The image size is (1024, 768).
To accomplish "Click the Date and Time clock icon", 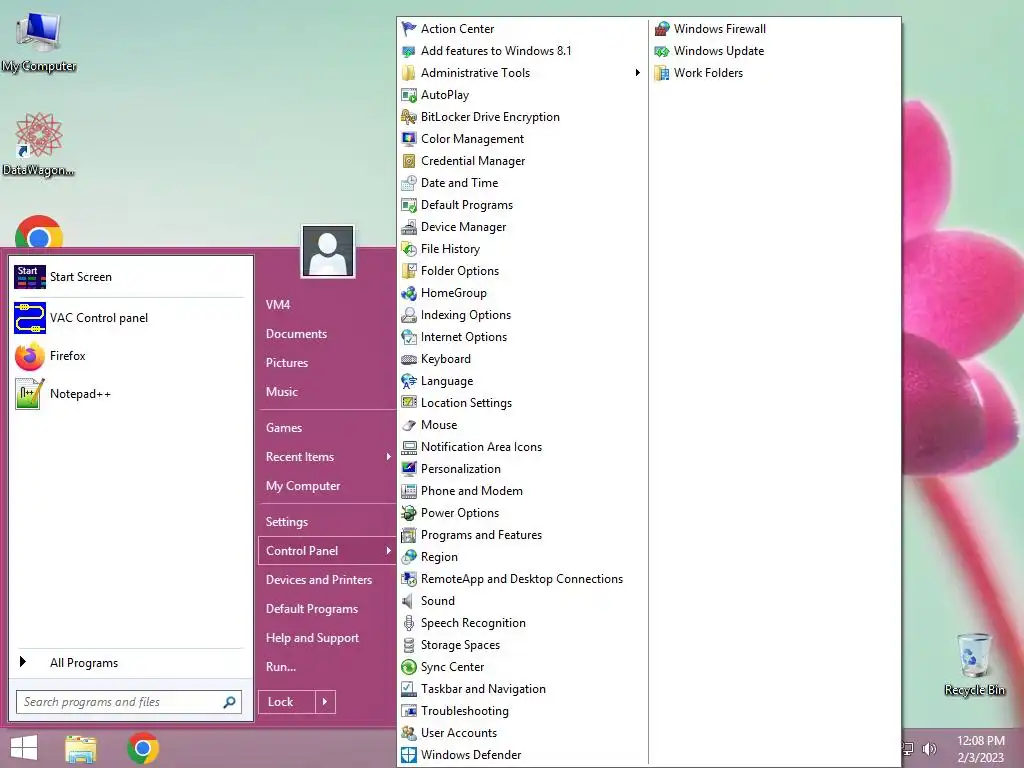I will (409, 183).
